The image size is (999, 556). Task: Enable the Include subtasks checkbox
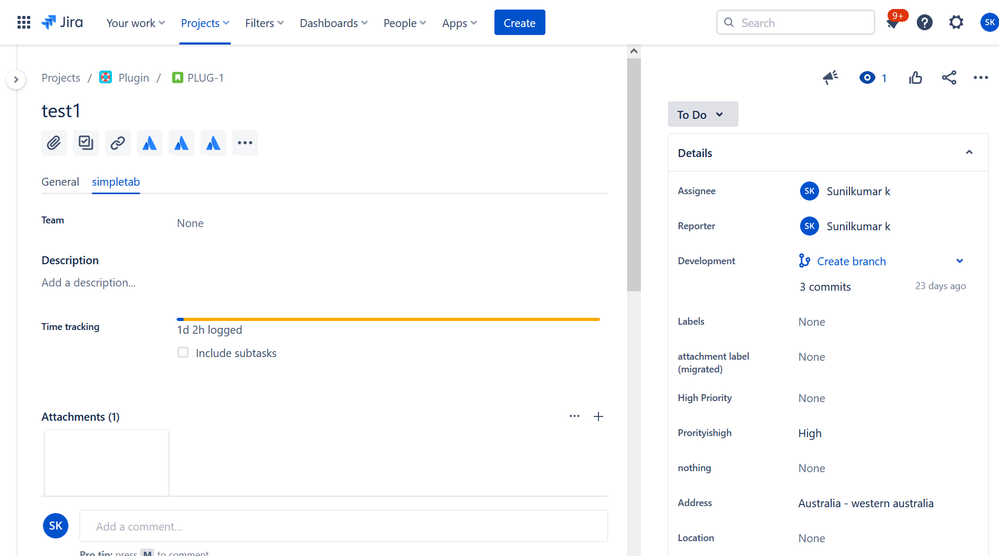click(183, 352)
